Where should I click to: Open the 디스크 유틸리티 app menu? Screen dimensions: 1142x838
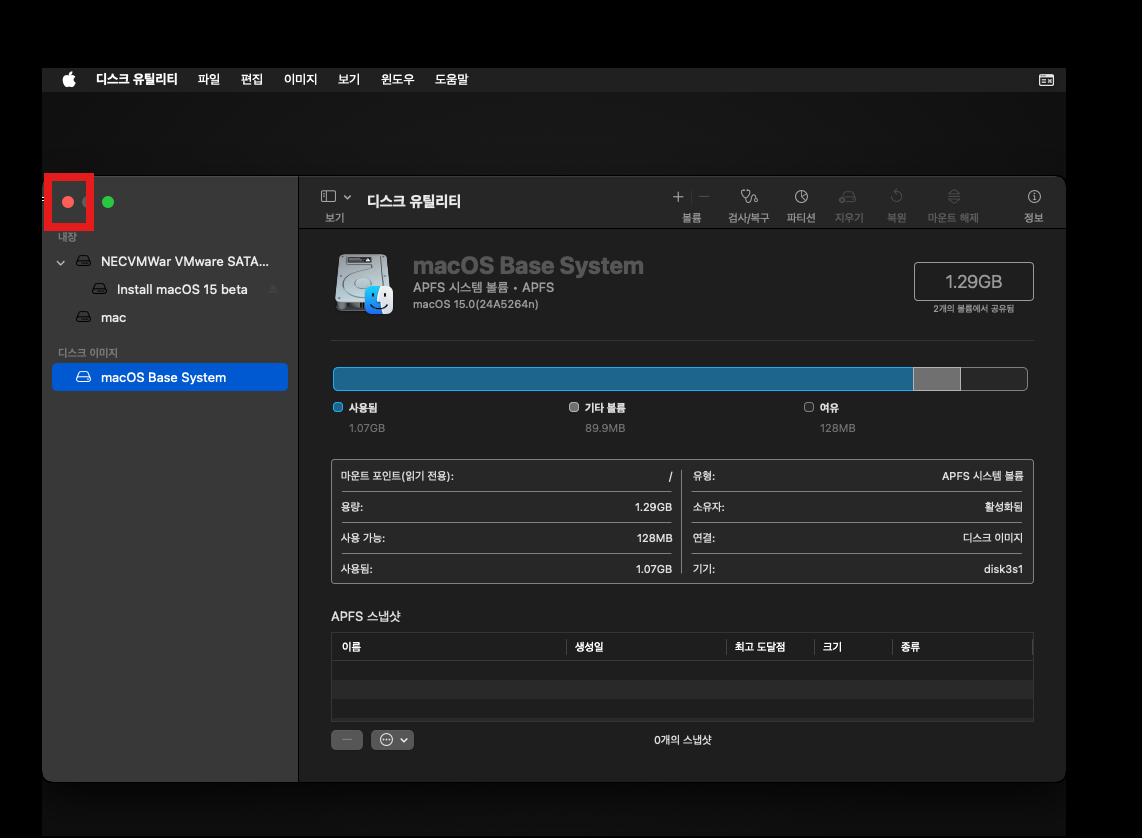pos(137,79)
